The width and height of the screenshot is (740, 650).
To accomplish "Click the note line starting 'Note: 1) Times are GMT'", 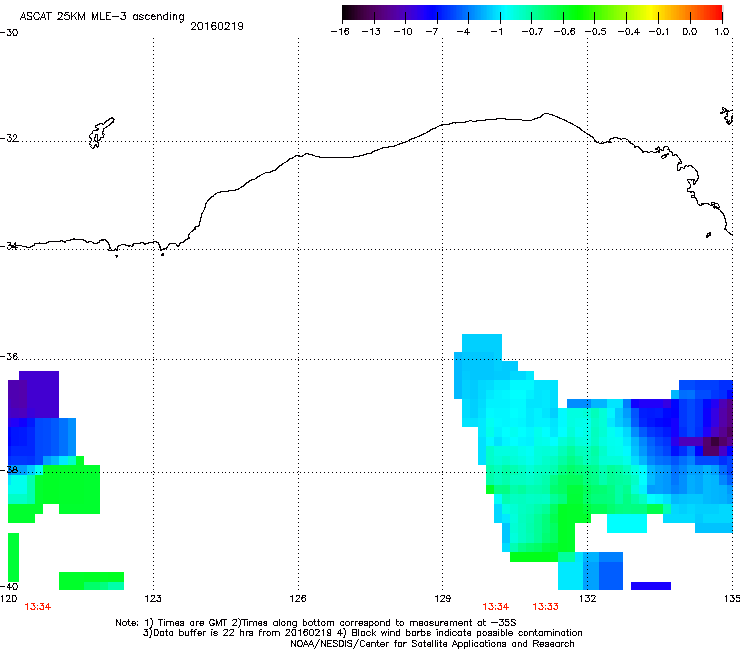I will 316,623.
